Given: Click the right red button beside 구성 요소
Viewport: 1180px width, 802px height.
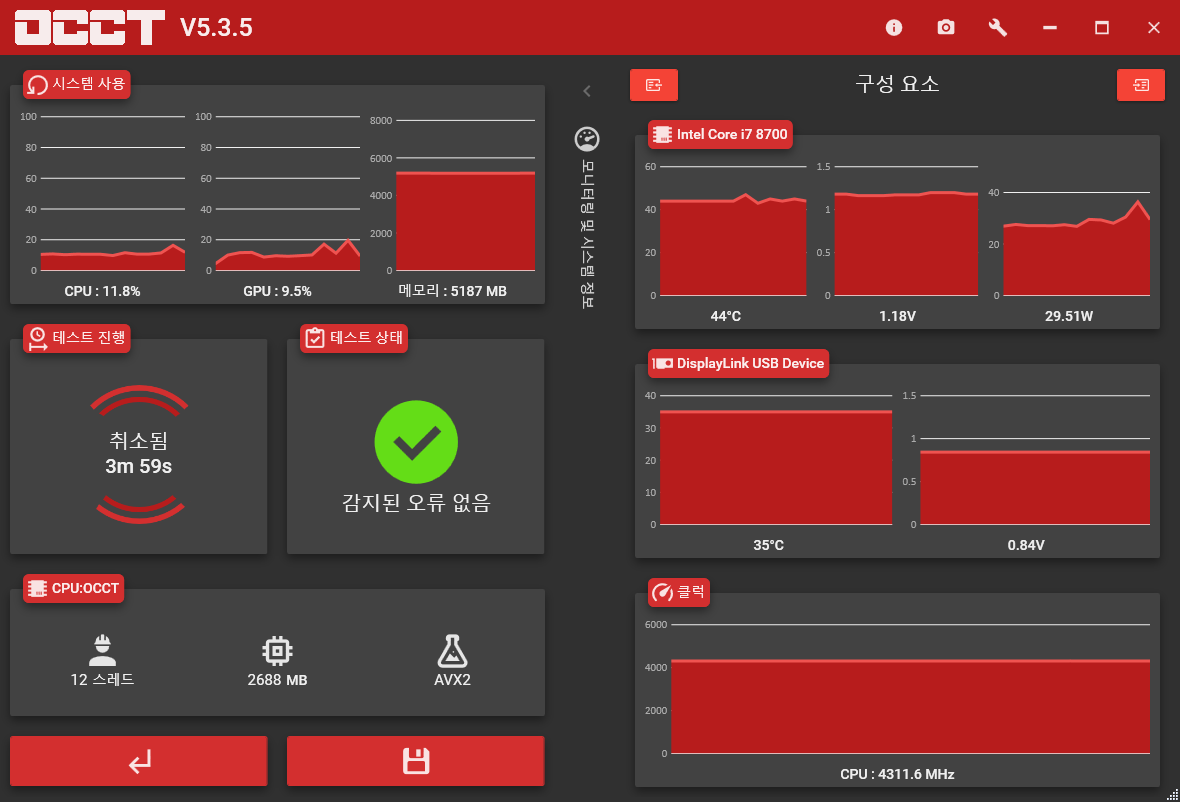Looking at the screenshot, I should pyautogui.click(x=1140, y=85).
